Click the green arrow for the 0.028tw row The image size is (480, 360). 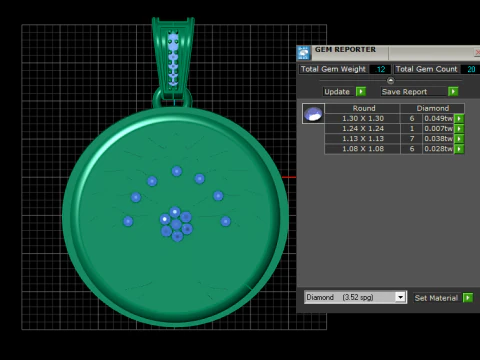(459, 149)
